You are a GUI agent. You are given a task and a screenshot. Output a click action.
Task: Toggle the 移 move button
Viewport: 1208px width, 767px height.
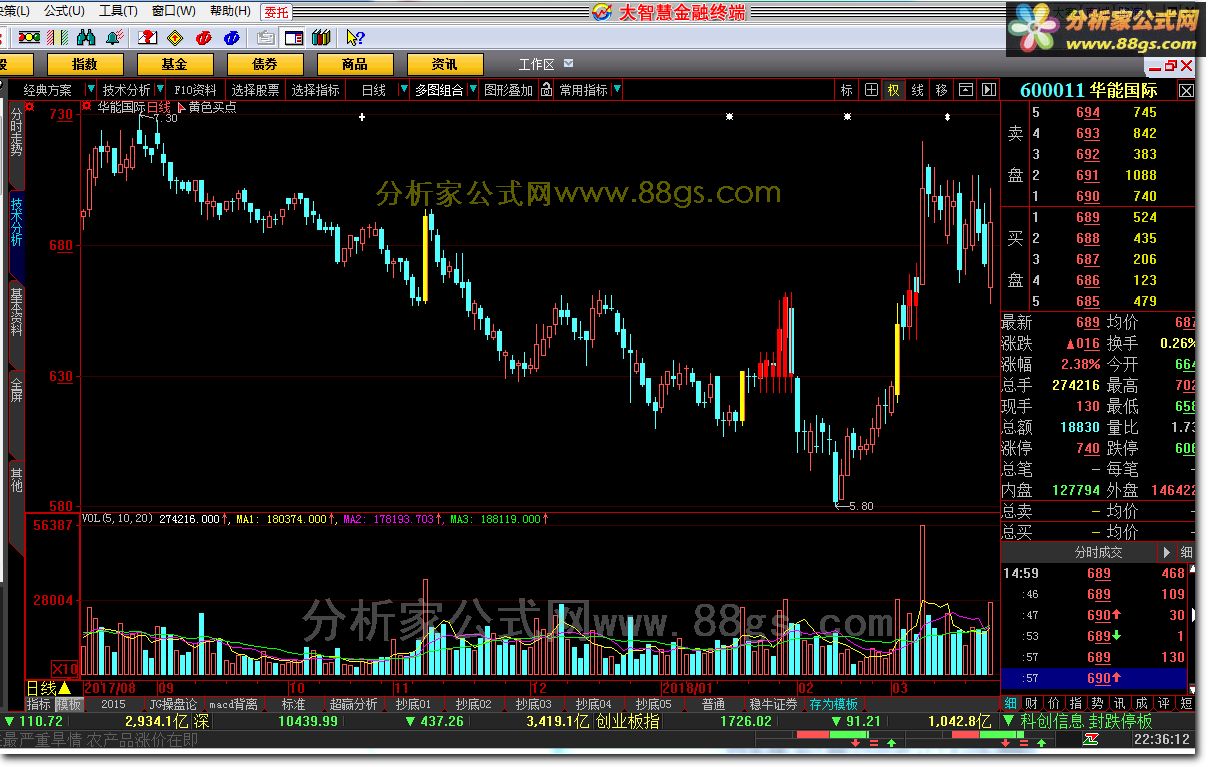pos(941,90)
